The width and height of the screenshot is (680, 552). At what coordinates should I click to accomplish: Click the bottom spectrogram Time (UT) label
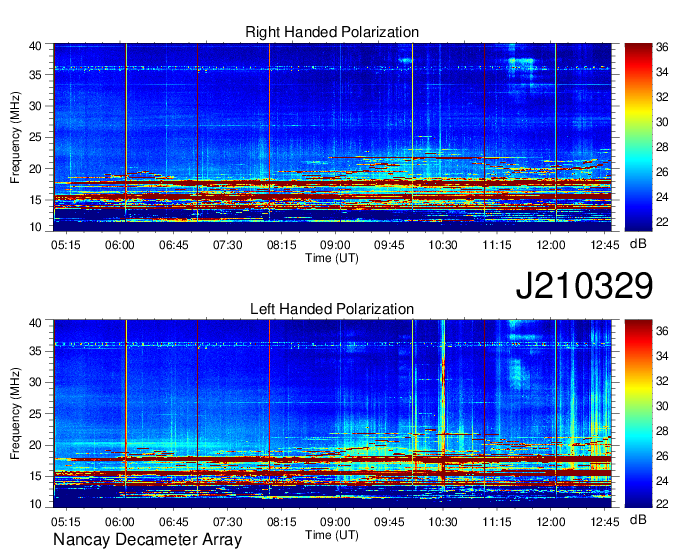(x=332, y=535)
